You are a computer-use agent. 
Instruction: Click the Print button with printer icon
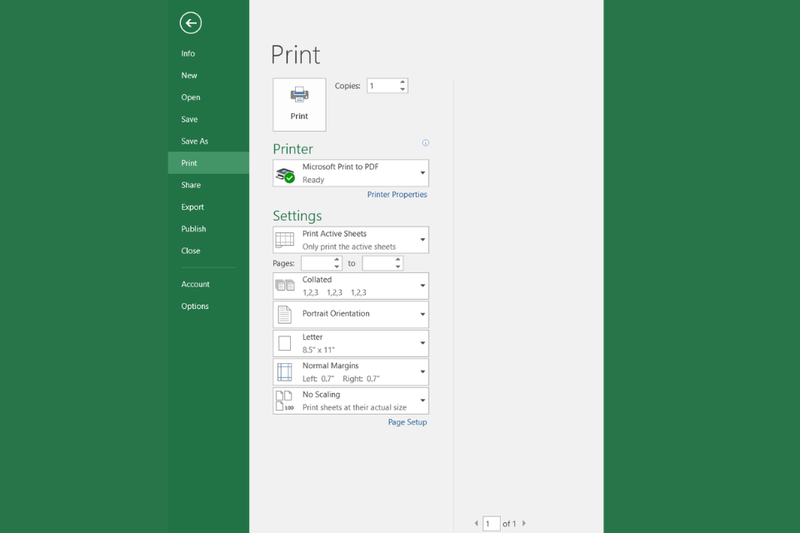[299, 103]
